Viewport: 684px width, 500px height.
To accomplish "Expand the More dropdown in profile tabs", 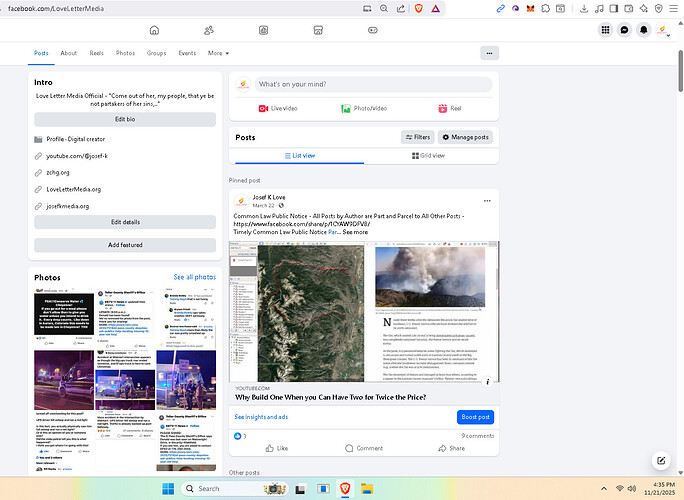I will pos(218,53).
